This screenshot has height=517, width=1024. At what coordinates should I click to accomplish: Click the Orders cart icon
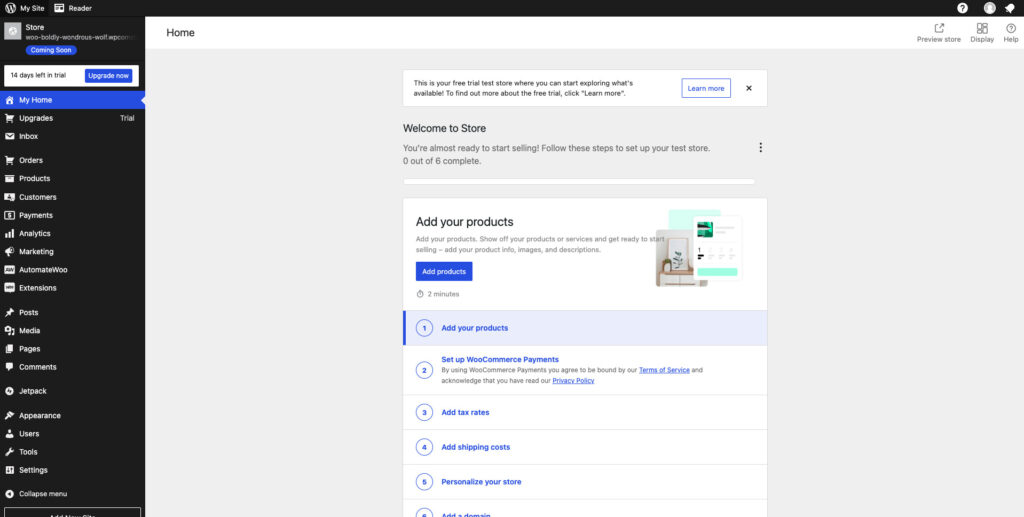point(9,161)
